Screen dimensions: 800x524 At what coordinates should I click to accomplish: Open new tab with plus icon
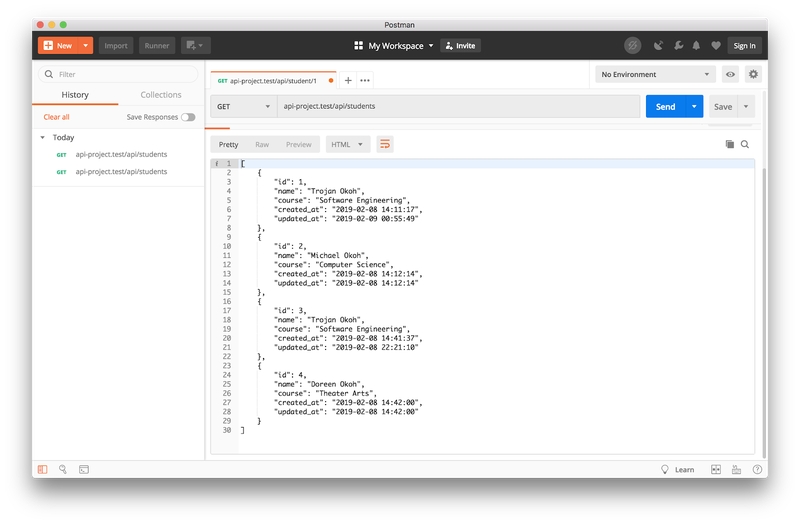point(348,80)
